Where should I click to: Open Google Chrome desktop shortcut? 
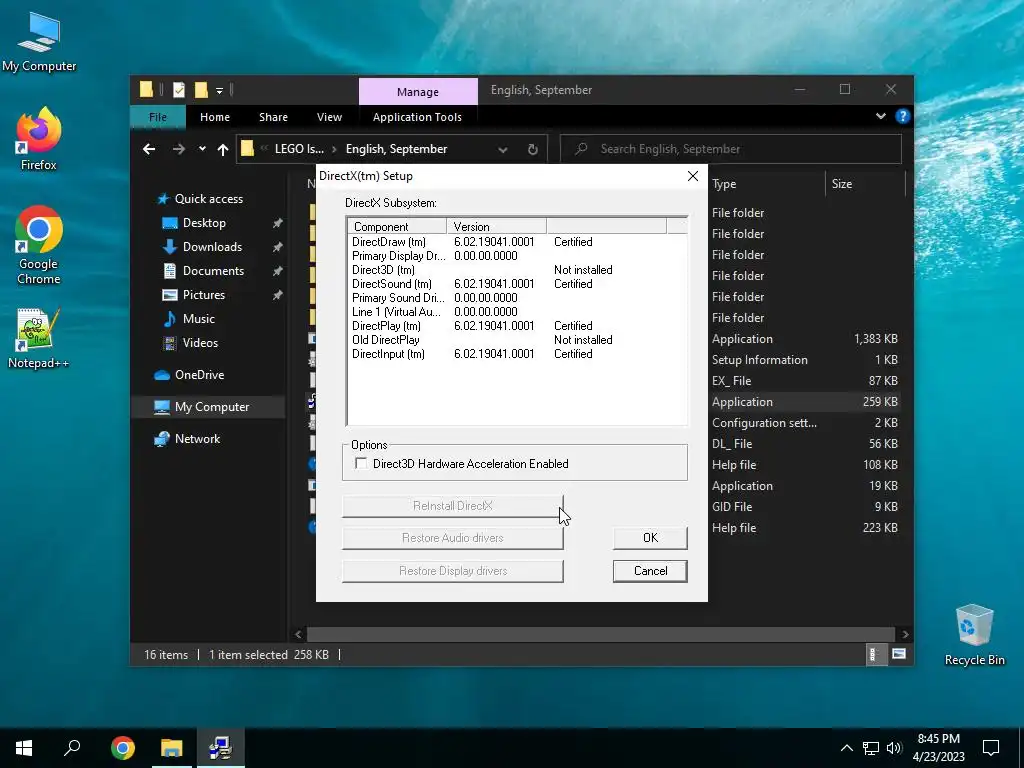(39, 246)
